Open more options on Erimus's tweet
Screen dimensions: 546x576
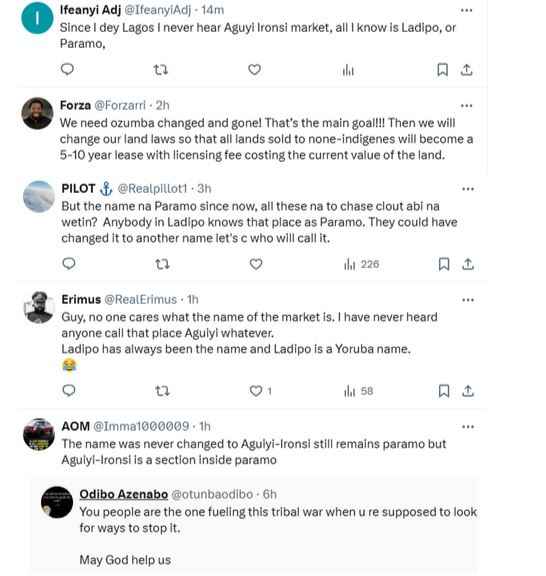[x=468, y=300]
